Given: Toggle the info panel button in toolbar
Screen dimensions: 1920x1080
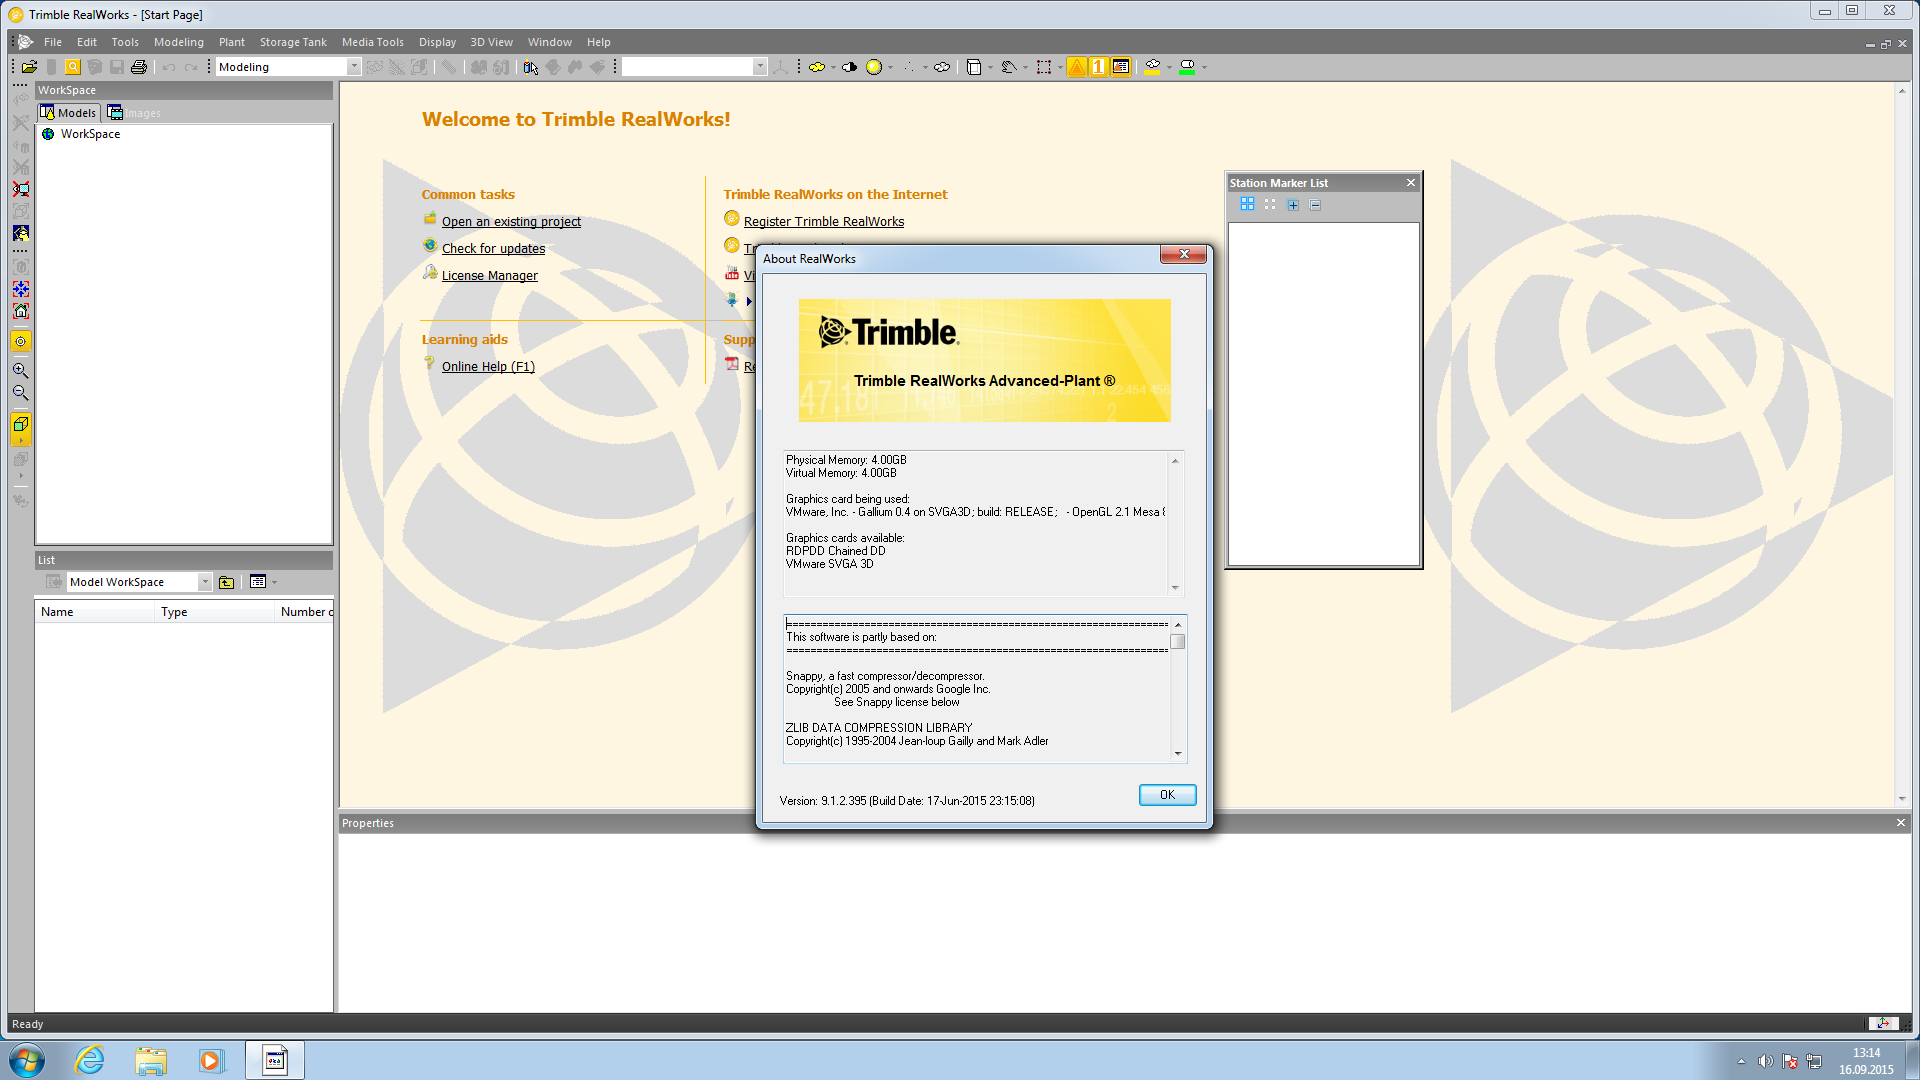Looking at the screenshot, I should [x=1121, y=67].
